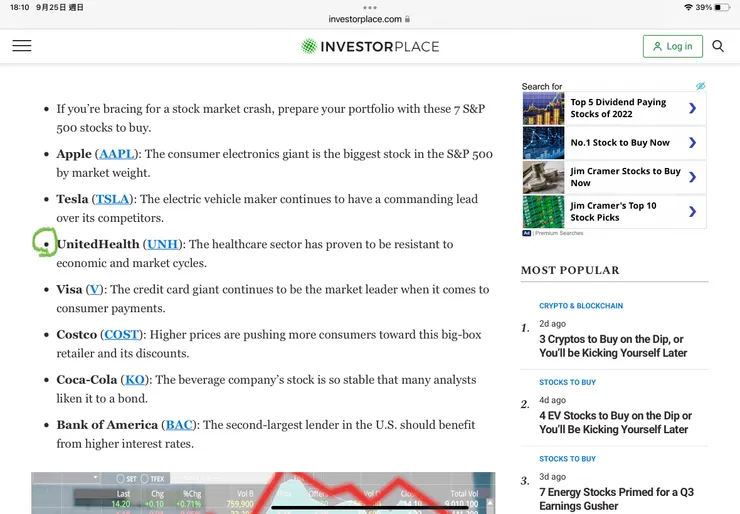Click the bold Apple company name
This screenshot has width=740, height=514.
74,154
